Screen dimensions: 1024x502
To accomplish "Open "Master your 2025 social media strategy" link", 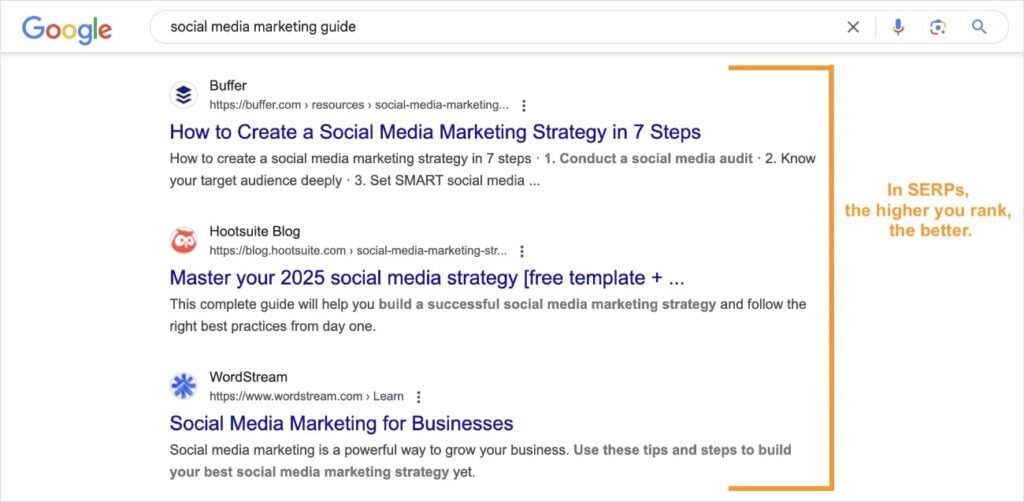I will (427, 277).
